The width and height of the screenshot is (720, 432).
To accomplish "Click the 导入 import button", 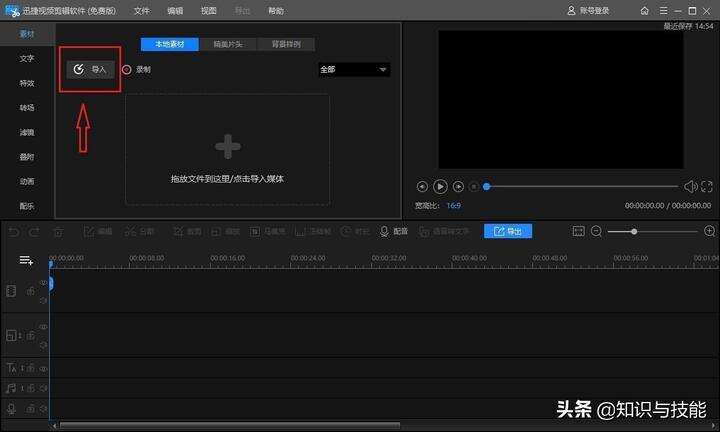I will (90, 69).
